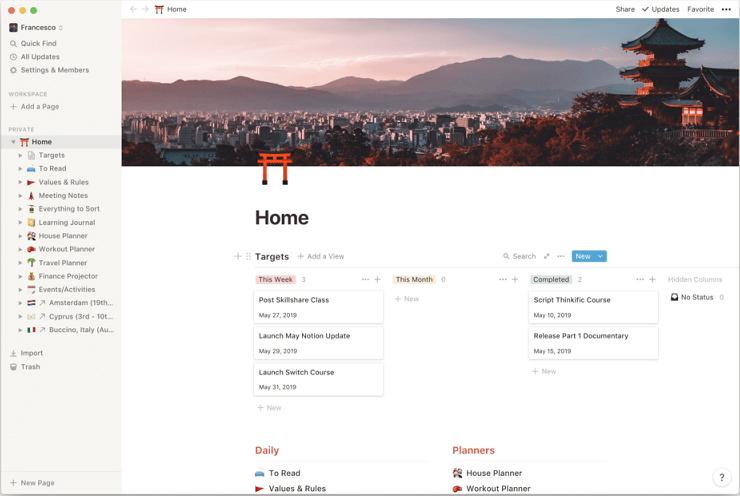This screenshot has width=740, height=496.
Task: Collapse the Home page tree
Action: pos(13,142)
